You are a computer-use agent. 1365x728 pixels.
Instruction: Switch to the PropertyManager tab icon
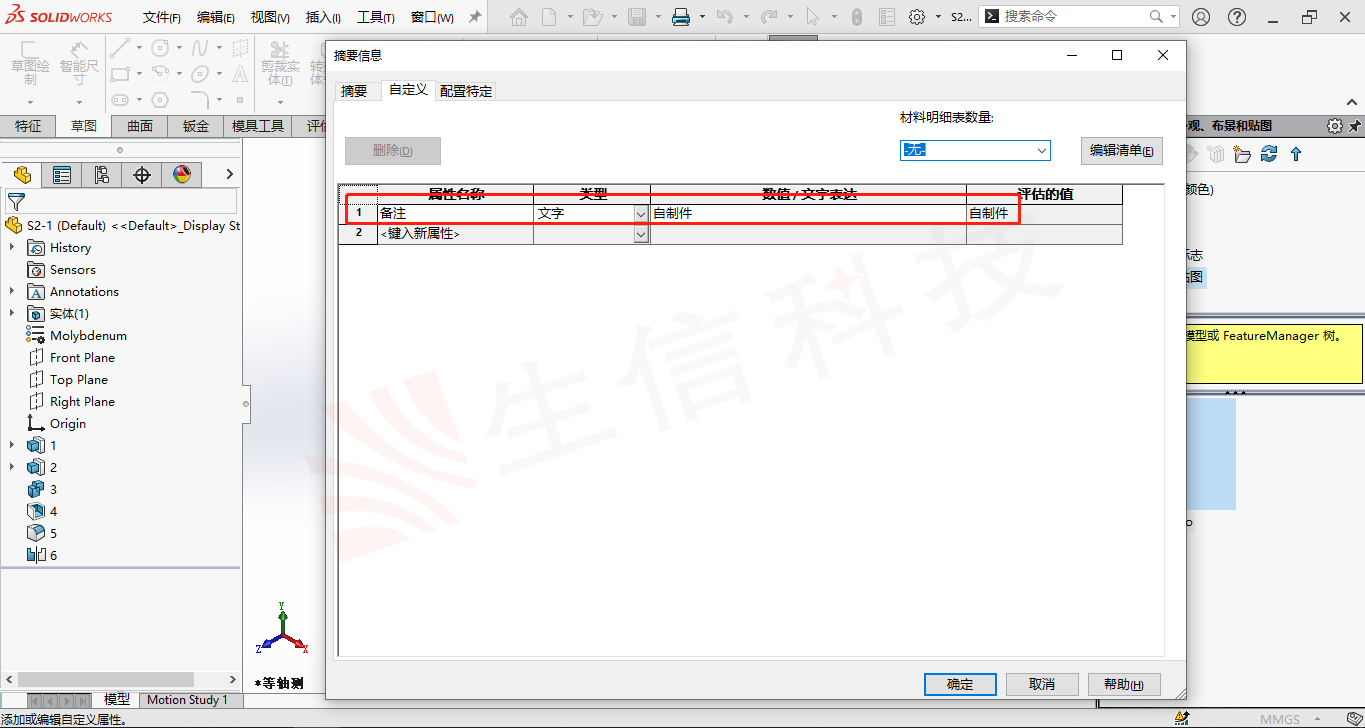[62, 175]
